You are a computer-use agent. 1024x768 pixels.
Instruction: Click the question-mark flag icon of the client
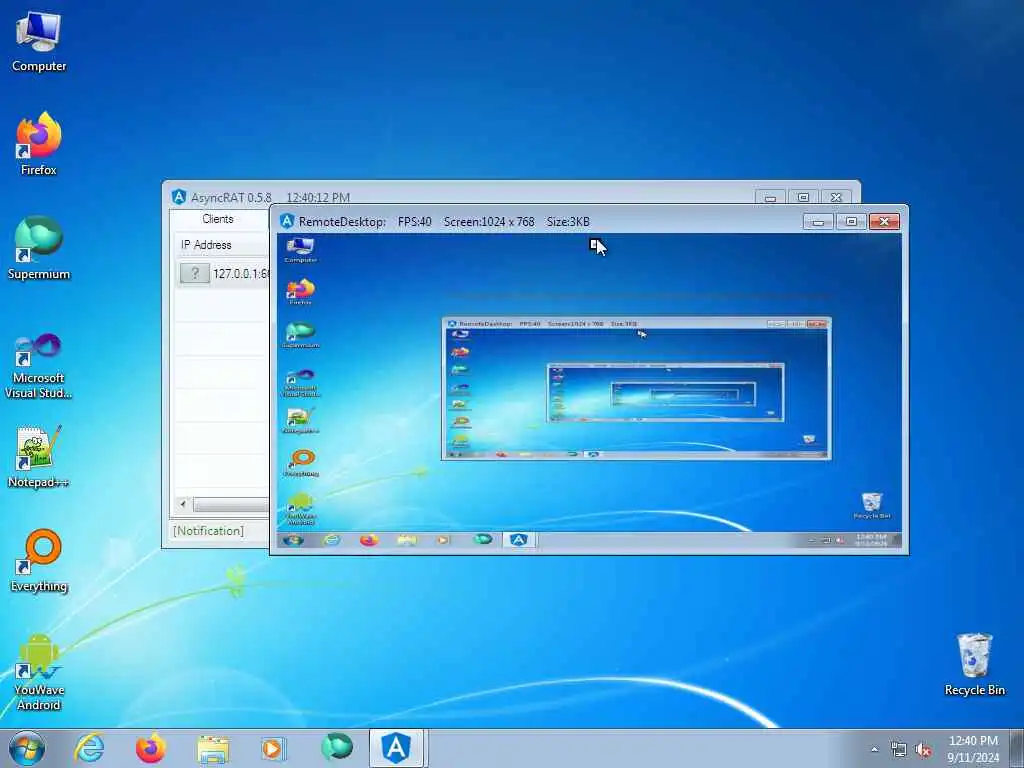point(195,273)
